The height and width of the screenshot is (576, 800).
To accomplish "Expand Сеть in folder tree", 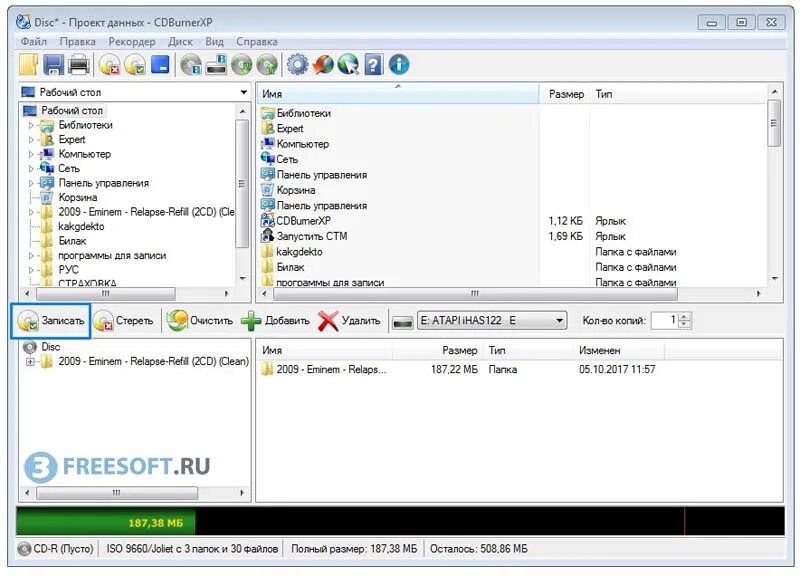I will point(31,168).
